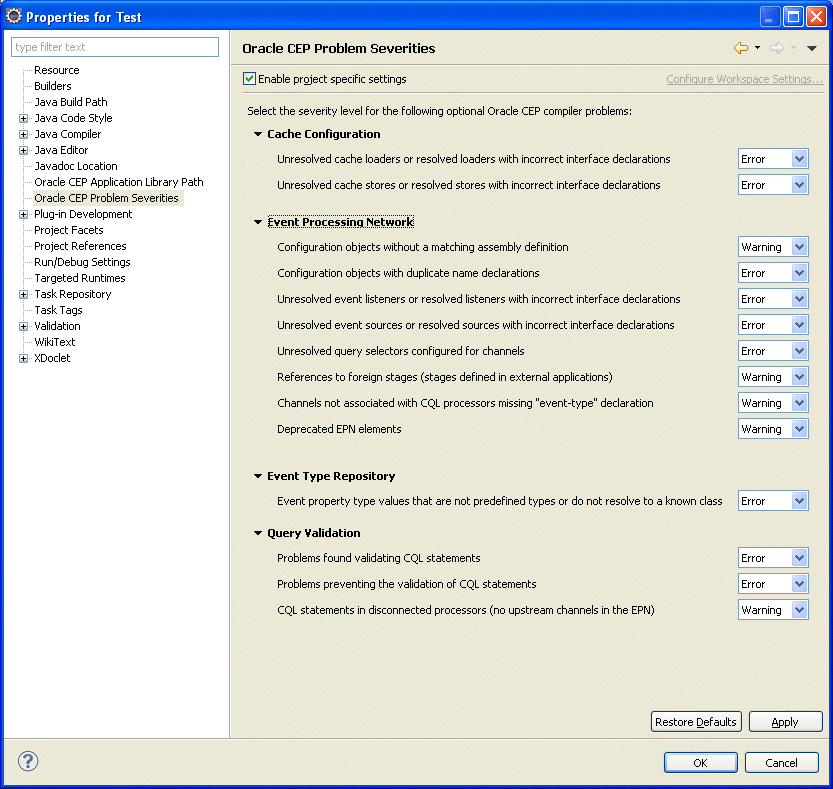Screen dimensions: 833x789
Task: Click the type filter text field
Action: [x=115, y=47]
